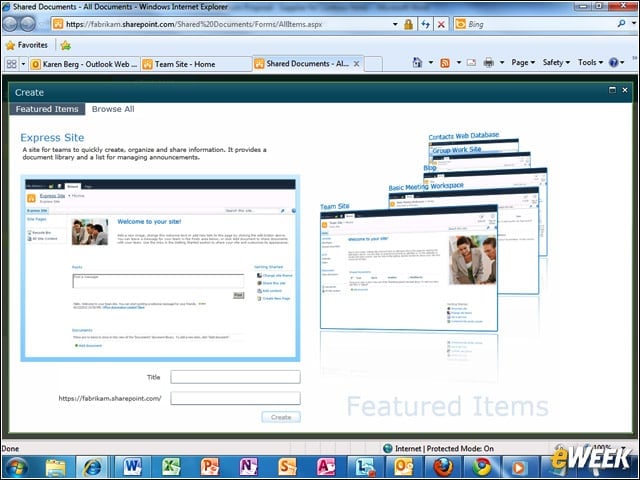Viewport: 640px width, 480px height.
Task: Maximize the Create dialog
Action: point(612,90)
